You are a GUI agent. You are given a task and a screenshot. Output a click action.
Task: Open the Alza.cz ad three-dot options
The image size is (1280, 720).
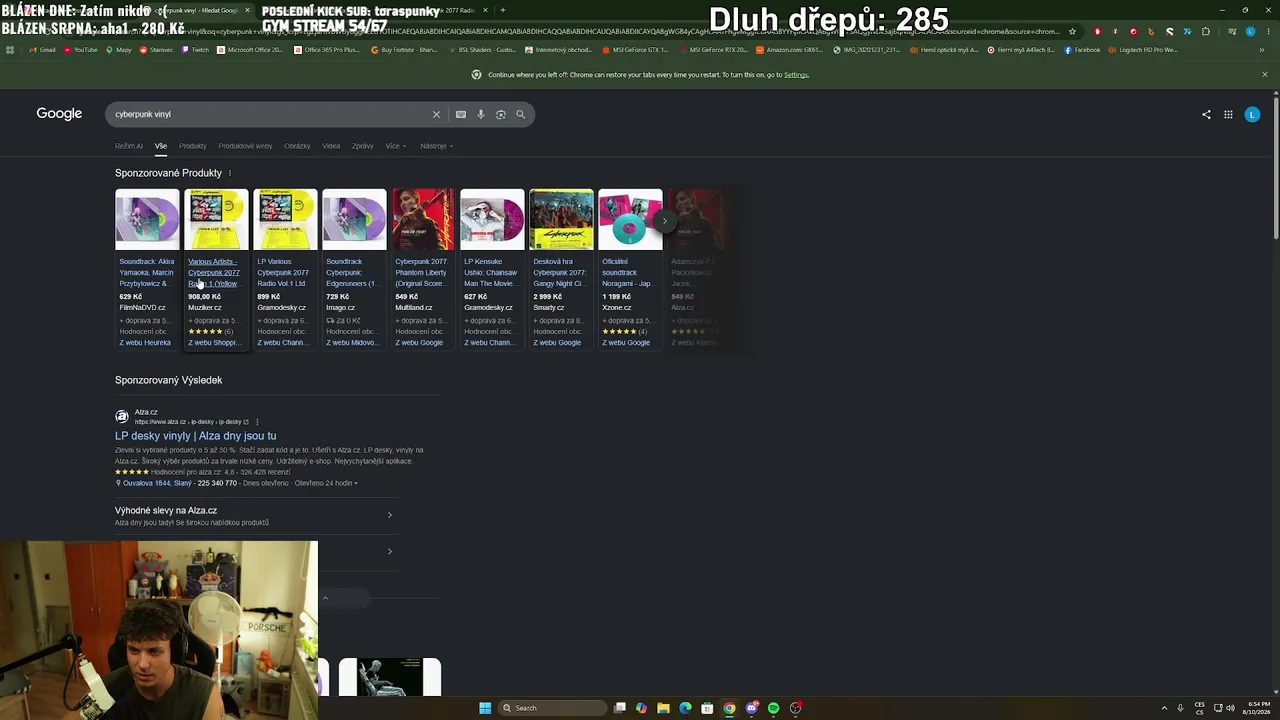pos(257,422)
